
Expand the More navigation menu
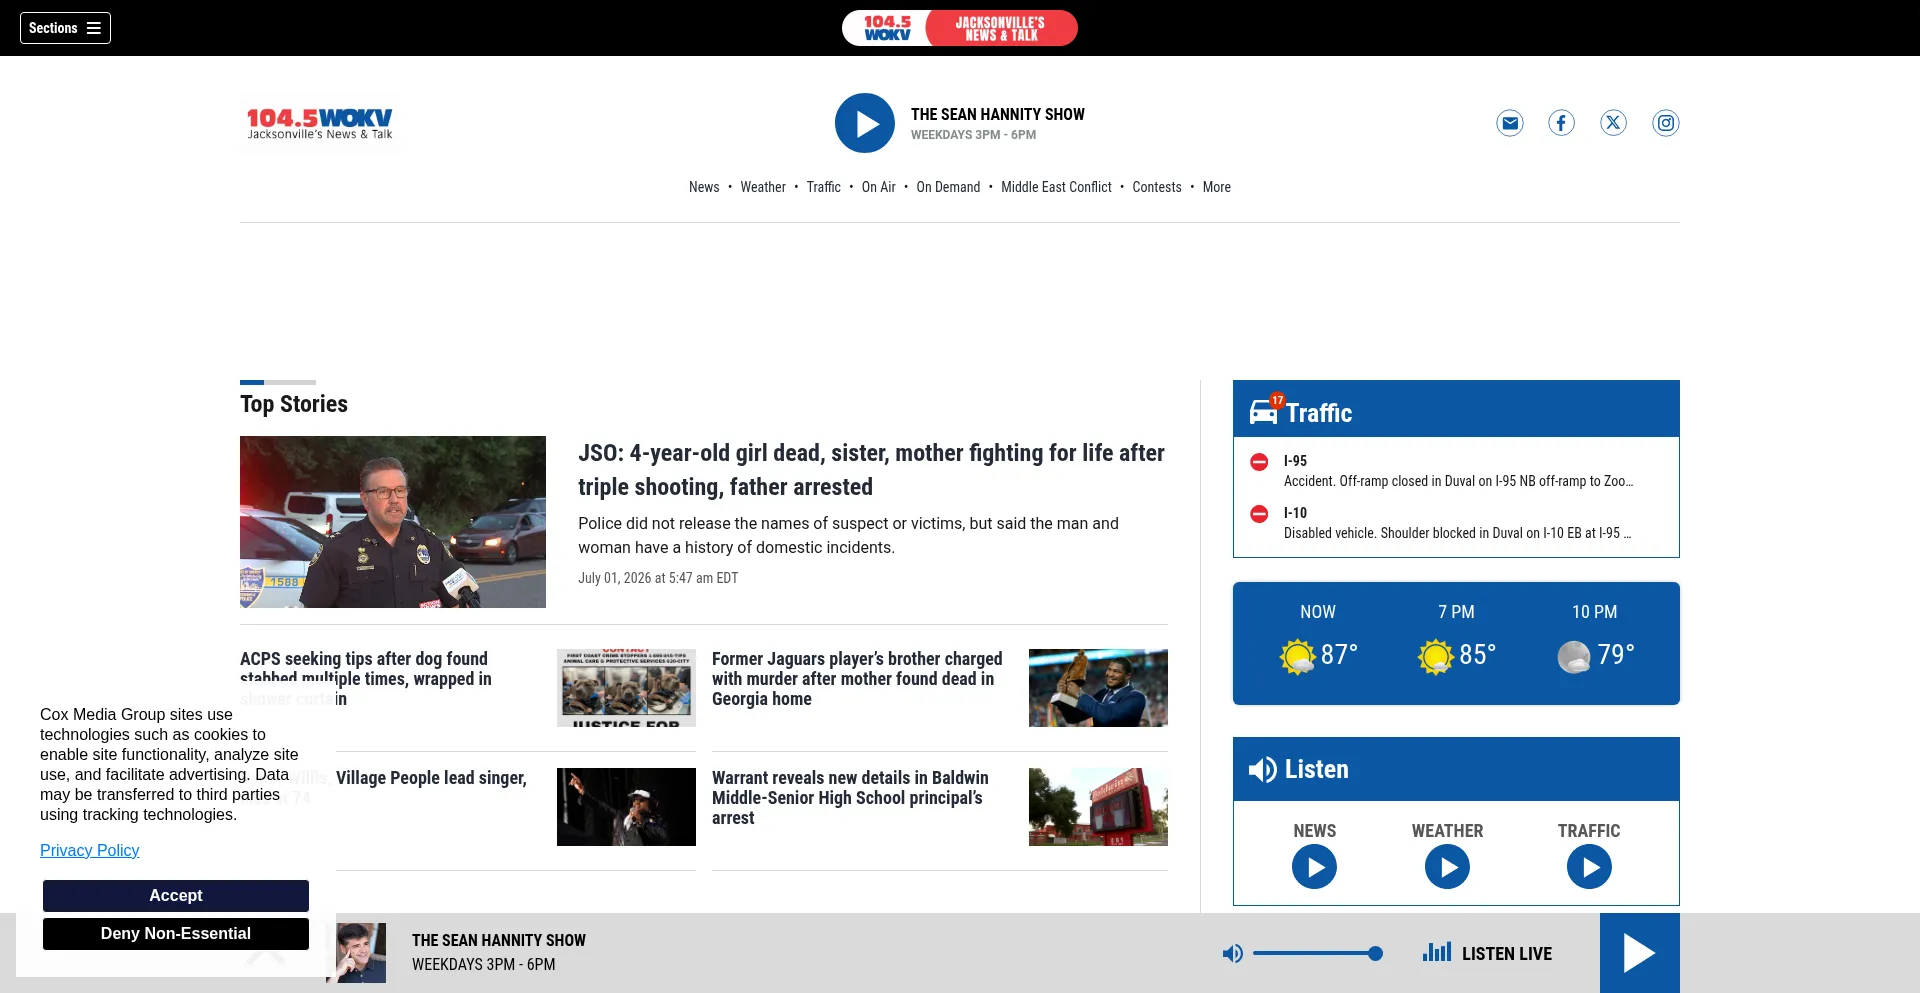pyautogui.click(x=1217, y=187)
